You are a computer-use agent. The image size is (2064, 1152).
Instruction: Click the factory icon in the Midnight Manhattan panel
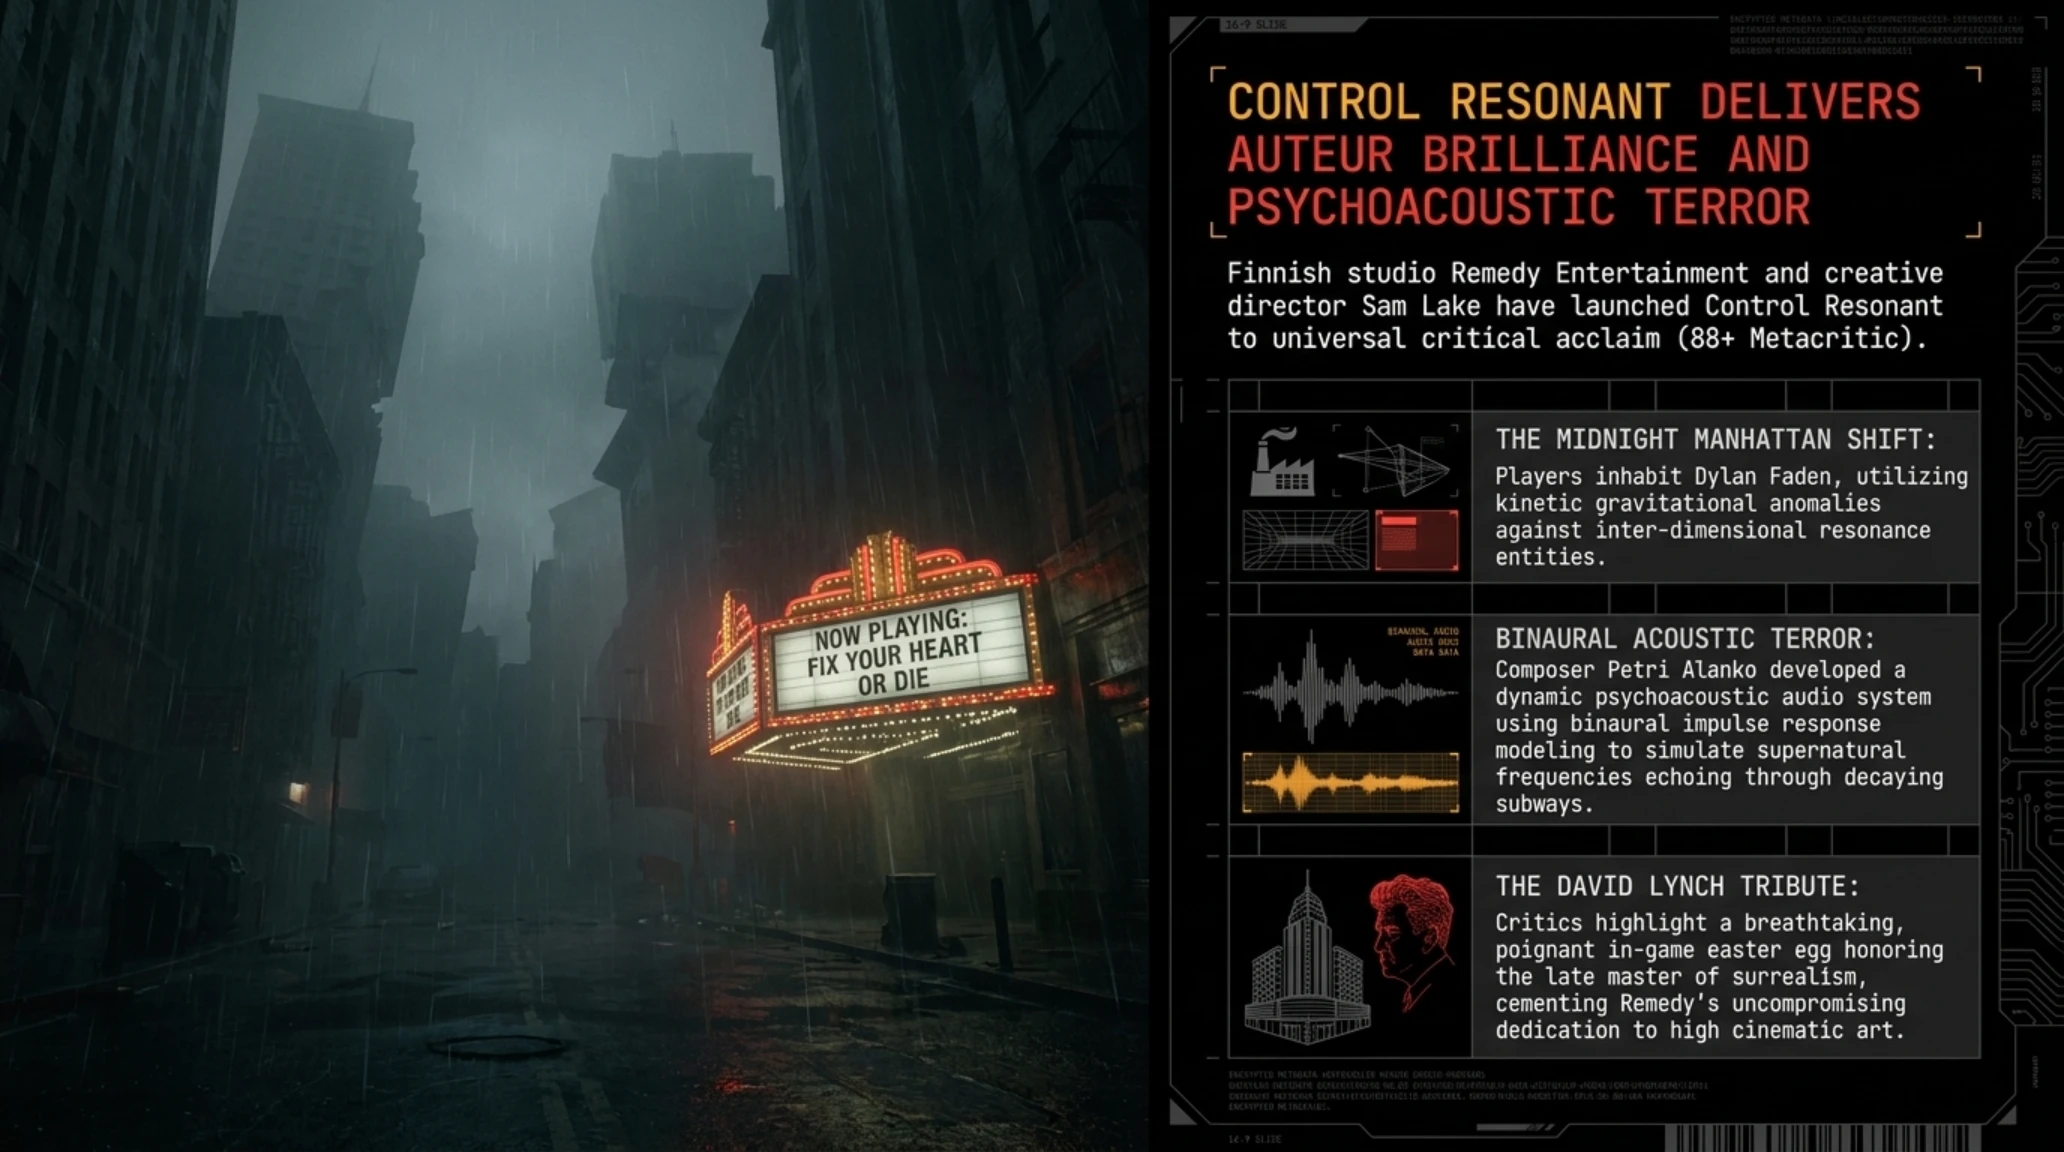tap(1282, 461)
